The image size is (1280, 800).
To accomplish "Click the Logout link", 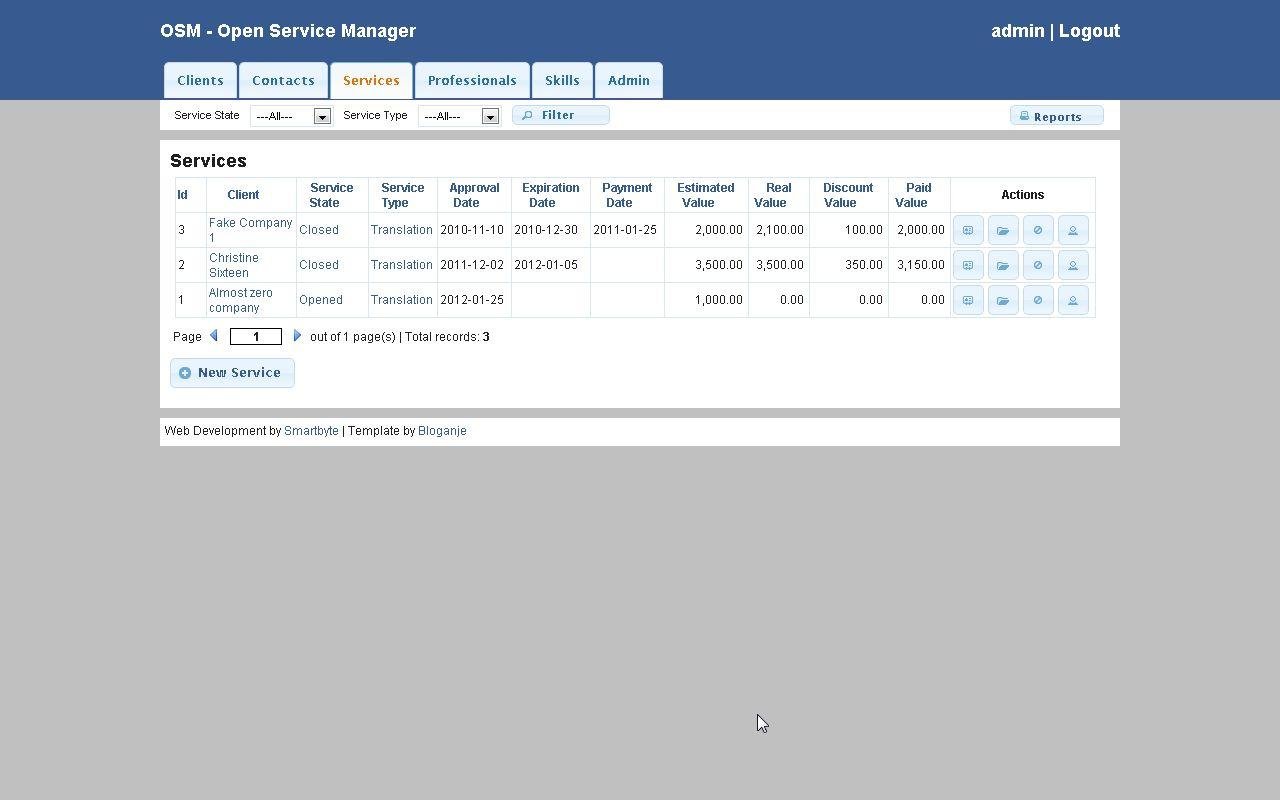I will click(x=1089, y=31).
